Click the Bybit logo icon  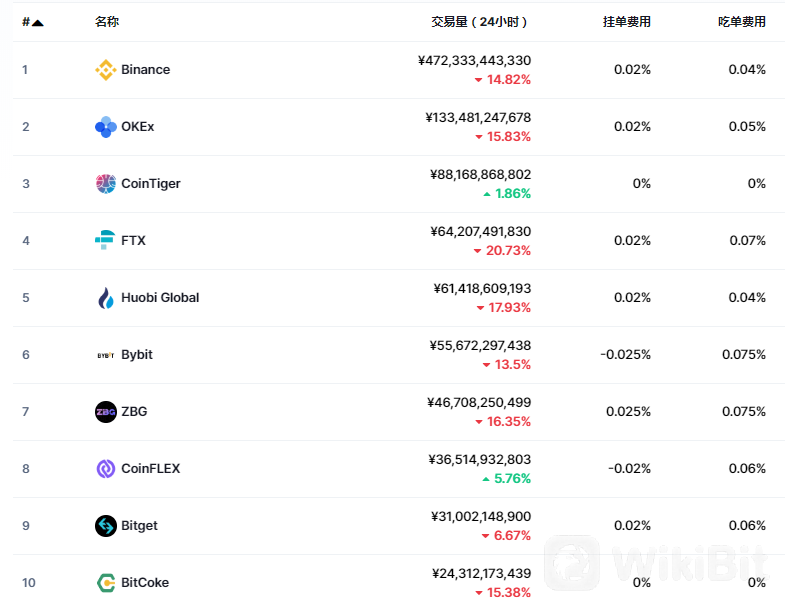(106, 355)
